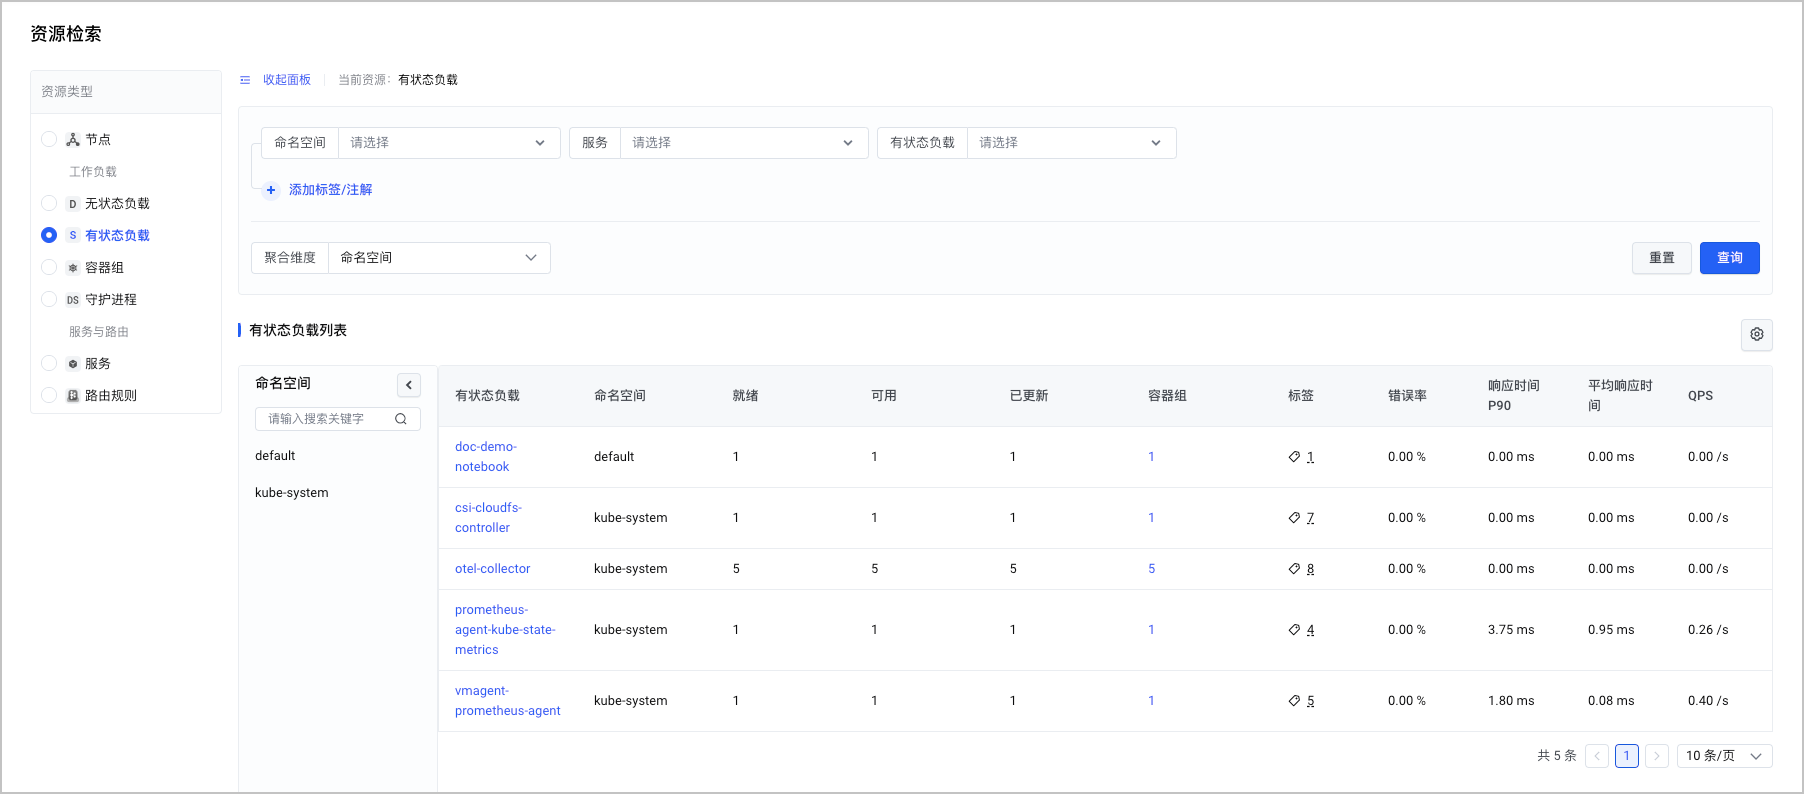Collapse the 命名空间 side list arrow
Viewport: 1804px width, 794px height.
[409, 385]
